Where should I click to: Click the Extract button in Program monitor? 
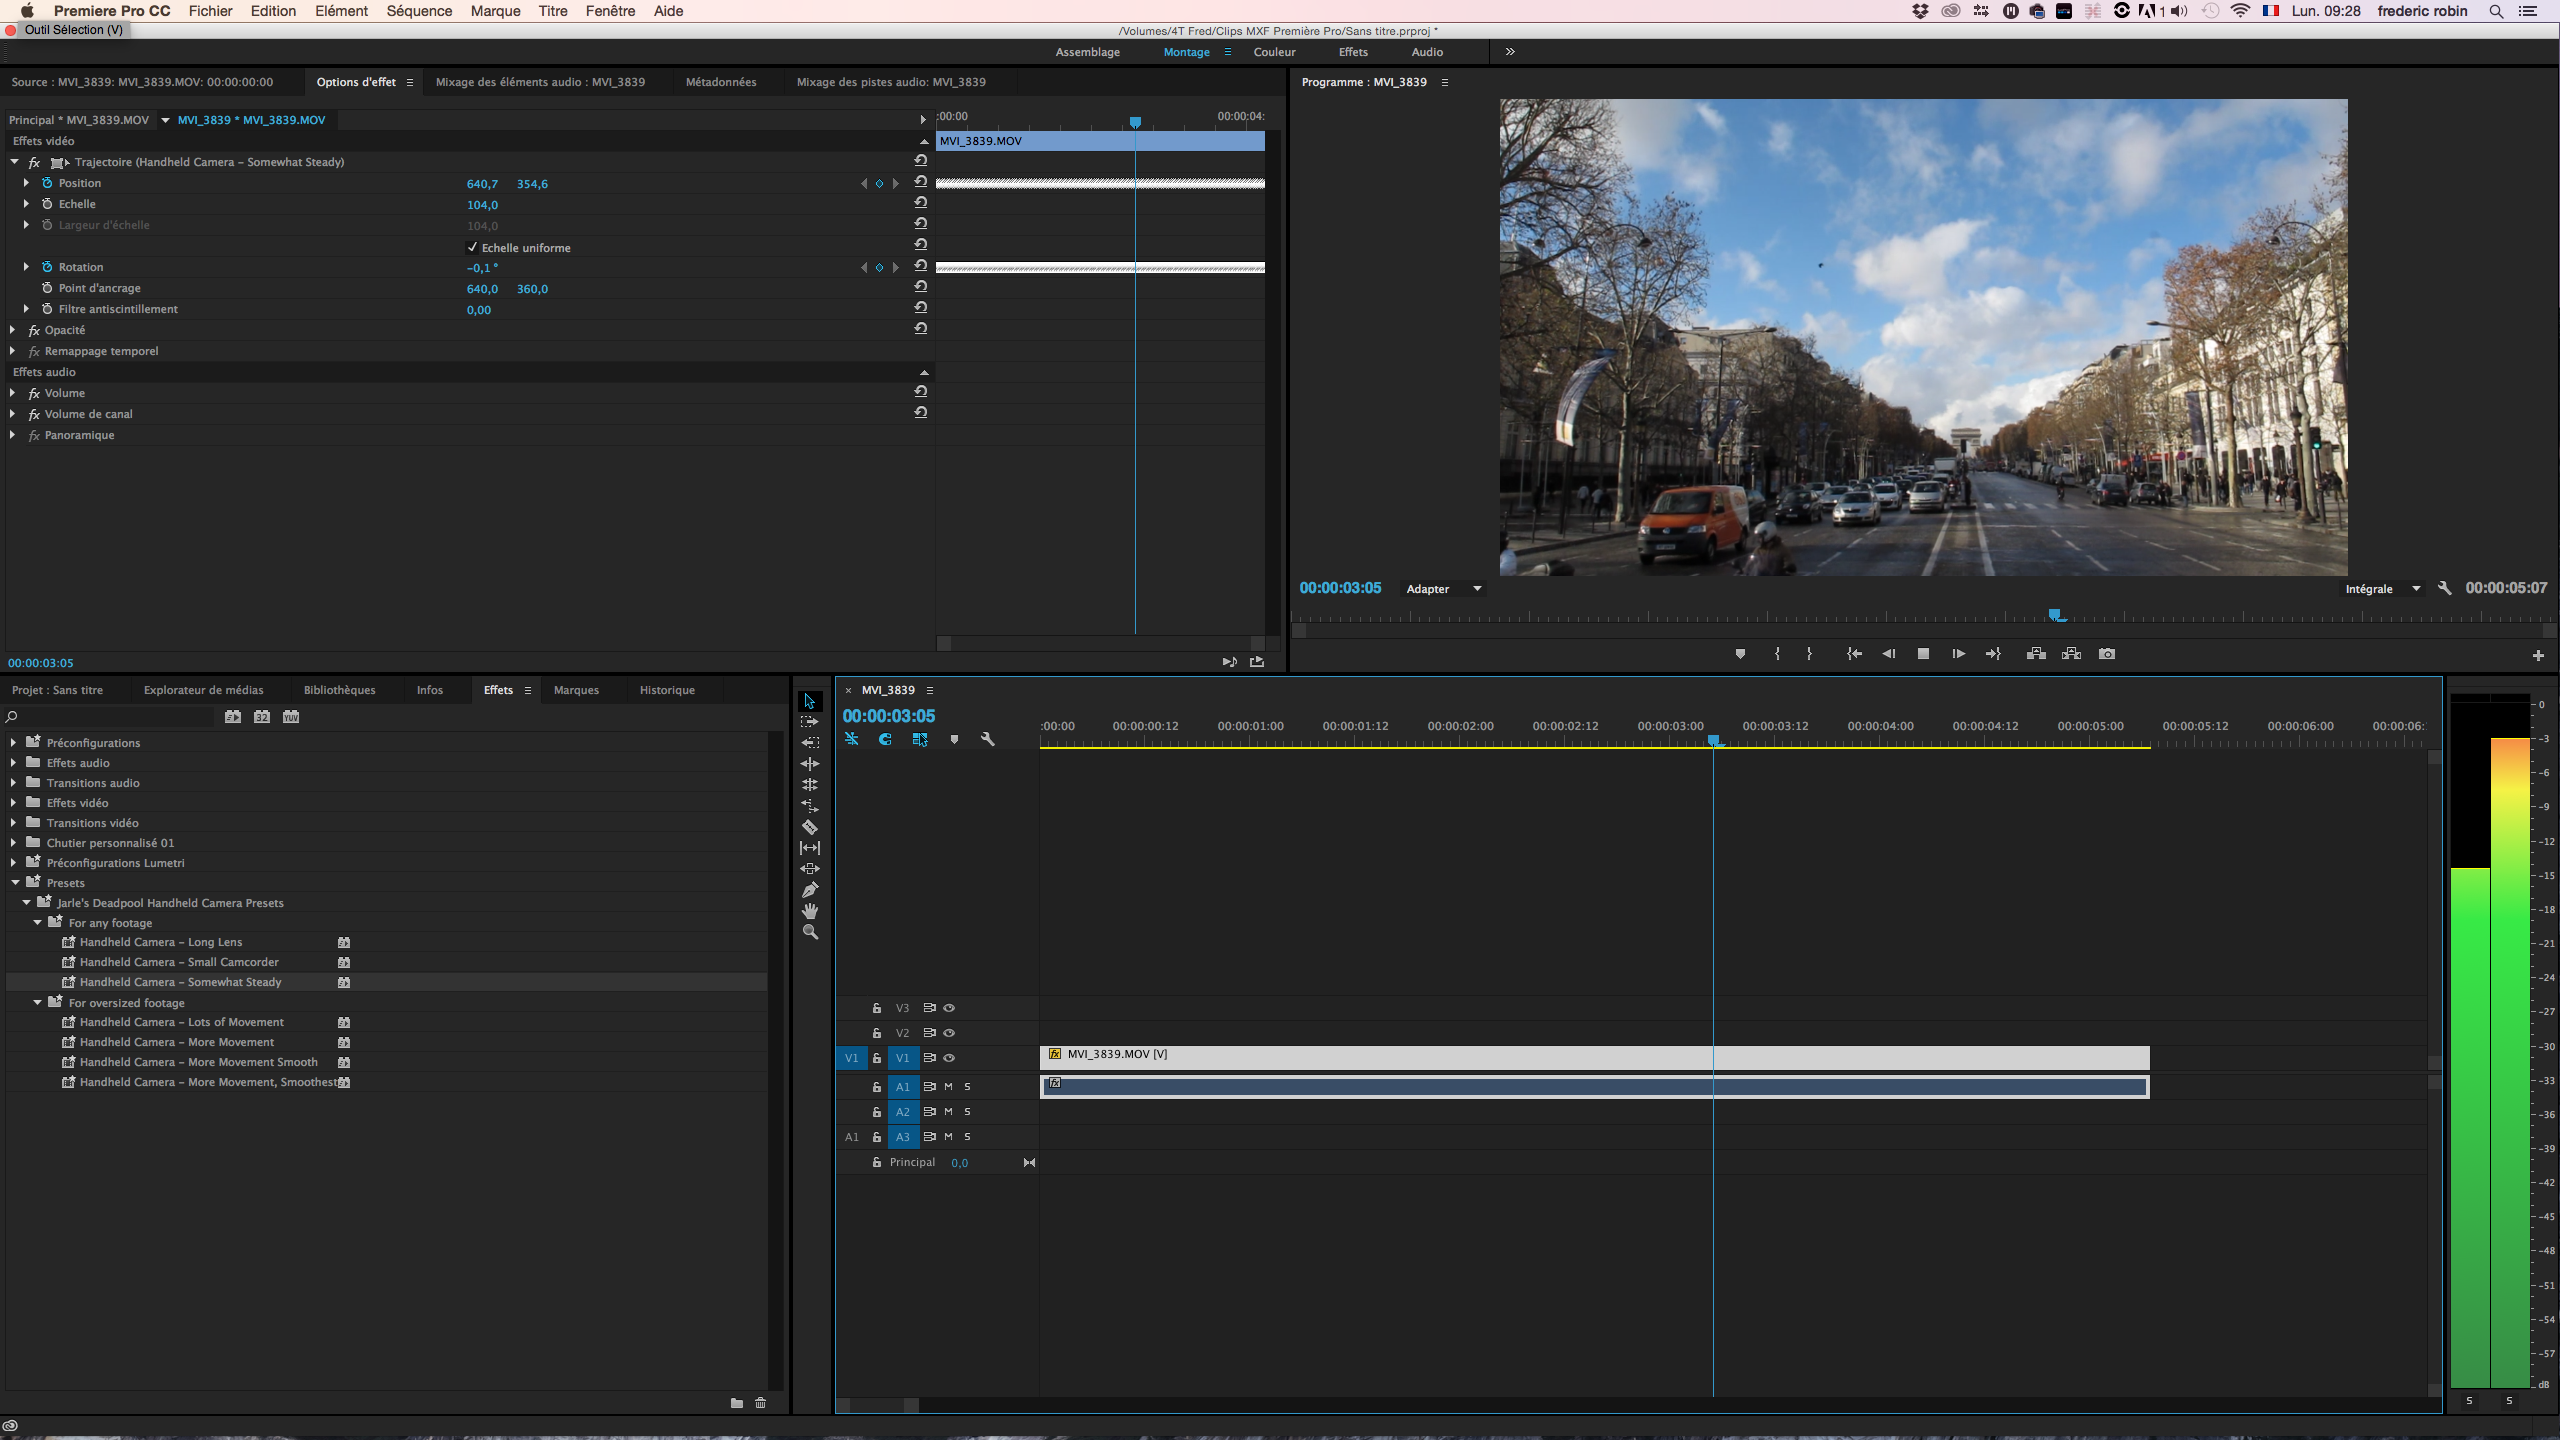pos(2071,654)
